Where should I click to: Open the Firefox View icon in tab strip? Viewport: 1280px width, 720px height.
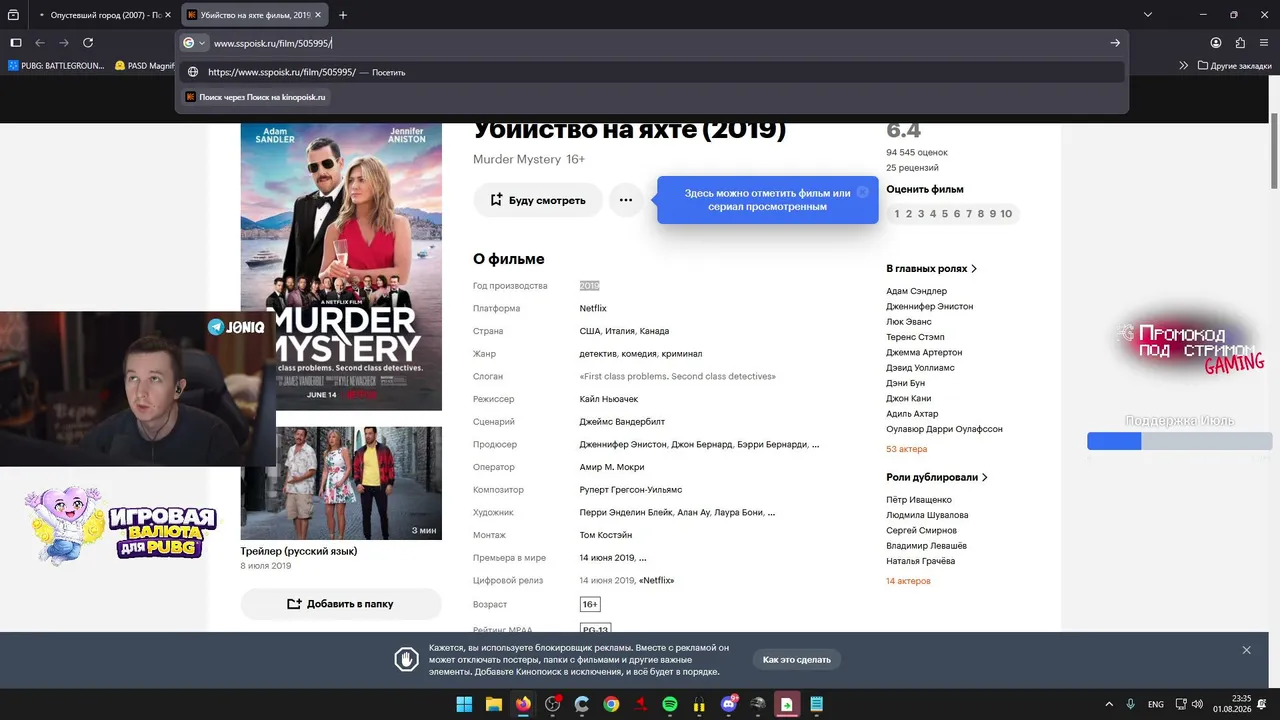(13, 15)
